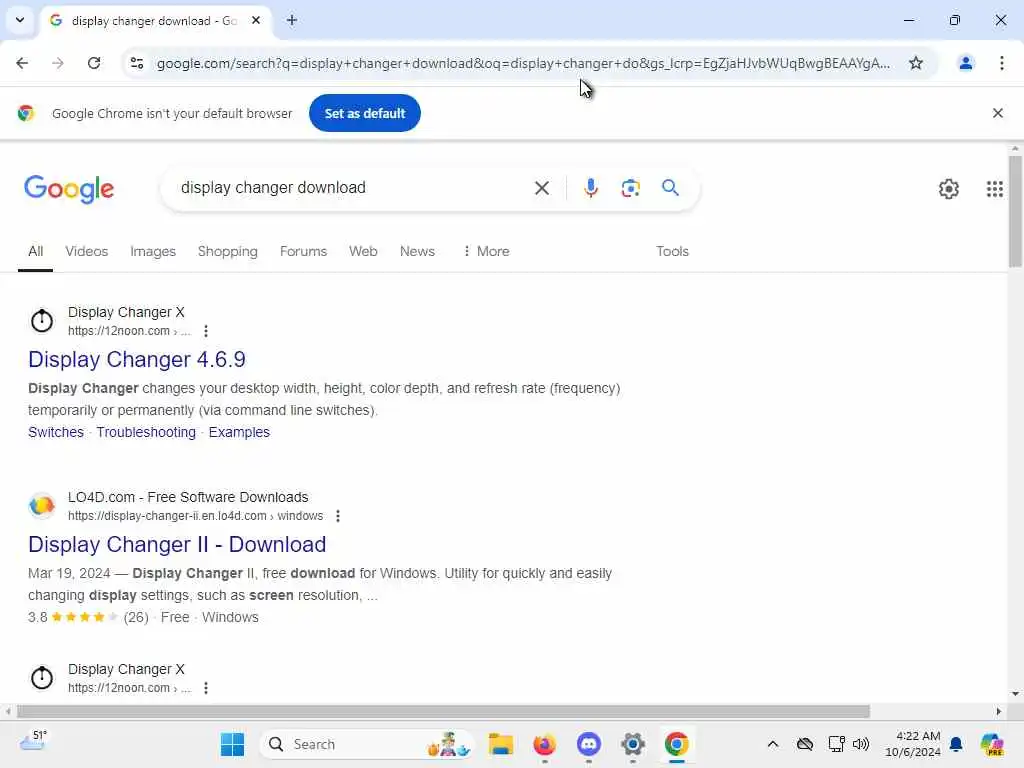Open Google quick settings gear

tap(948, 189)
